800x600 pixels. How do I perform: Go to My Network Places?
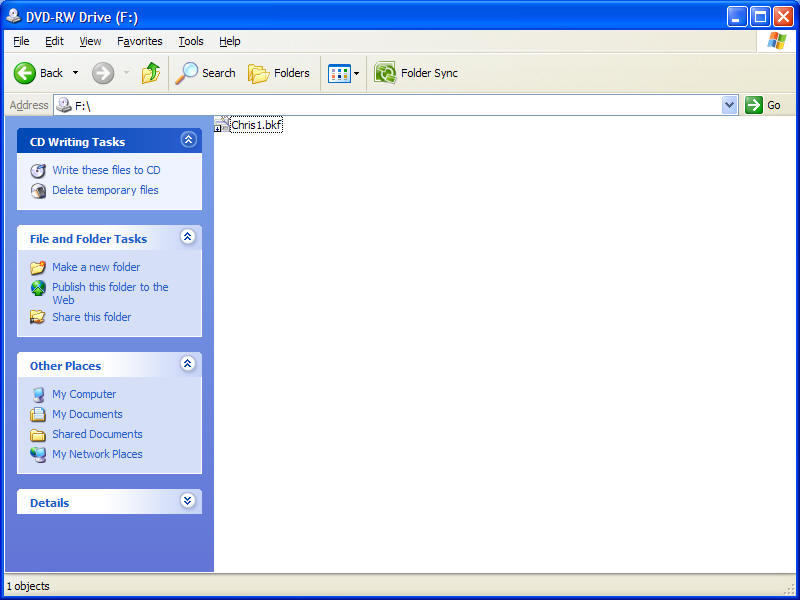[97, 454]
